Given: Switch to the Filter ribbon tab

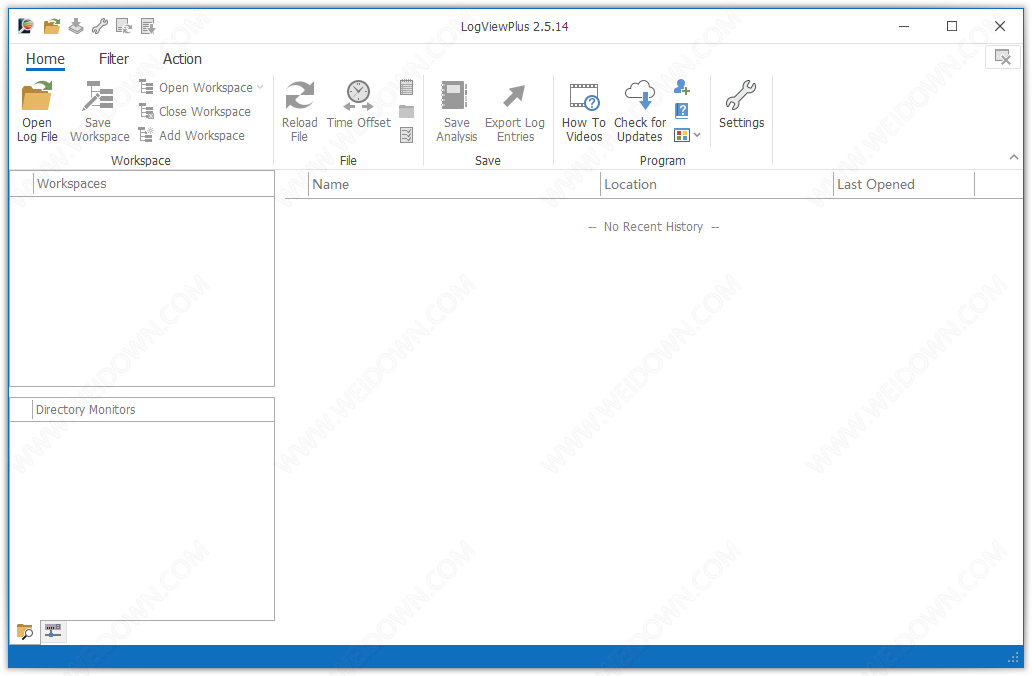Looking at the screenshot, I should tap(114, 59).
